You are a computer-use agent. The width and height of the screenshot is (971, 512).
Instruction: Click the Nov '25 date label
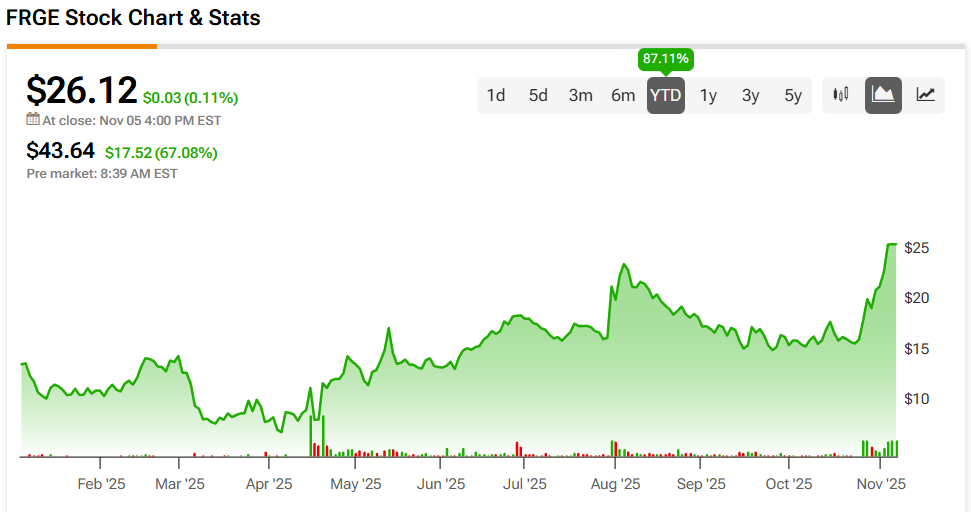tap(881, 484)
